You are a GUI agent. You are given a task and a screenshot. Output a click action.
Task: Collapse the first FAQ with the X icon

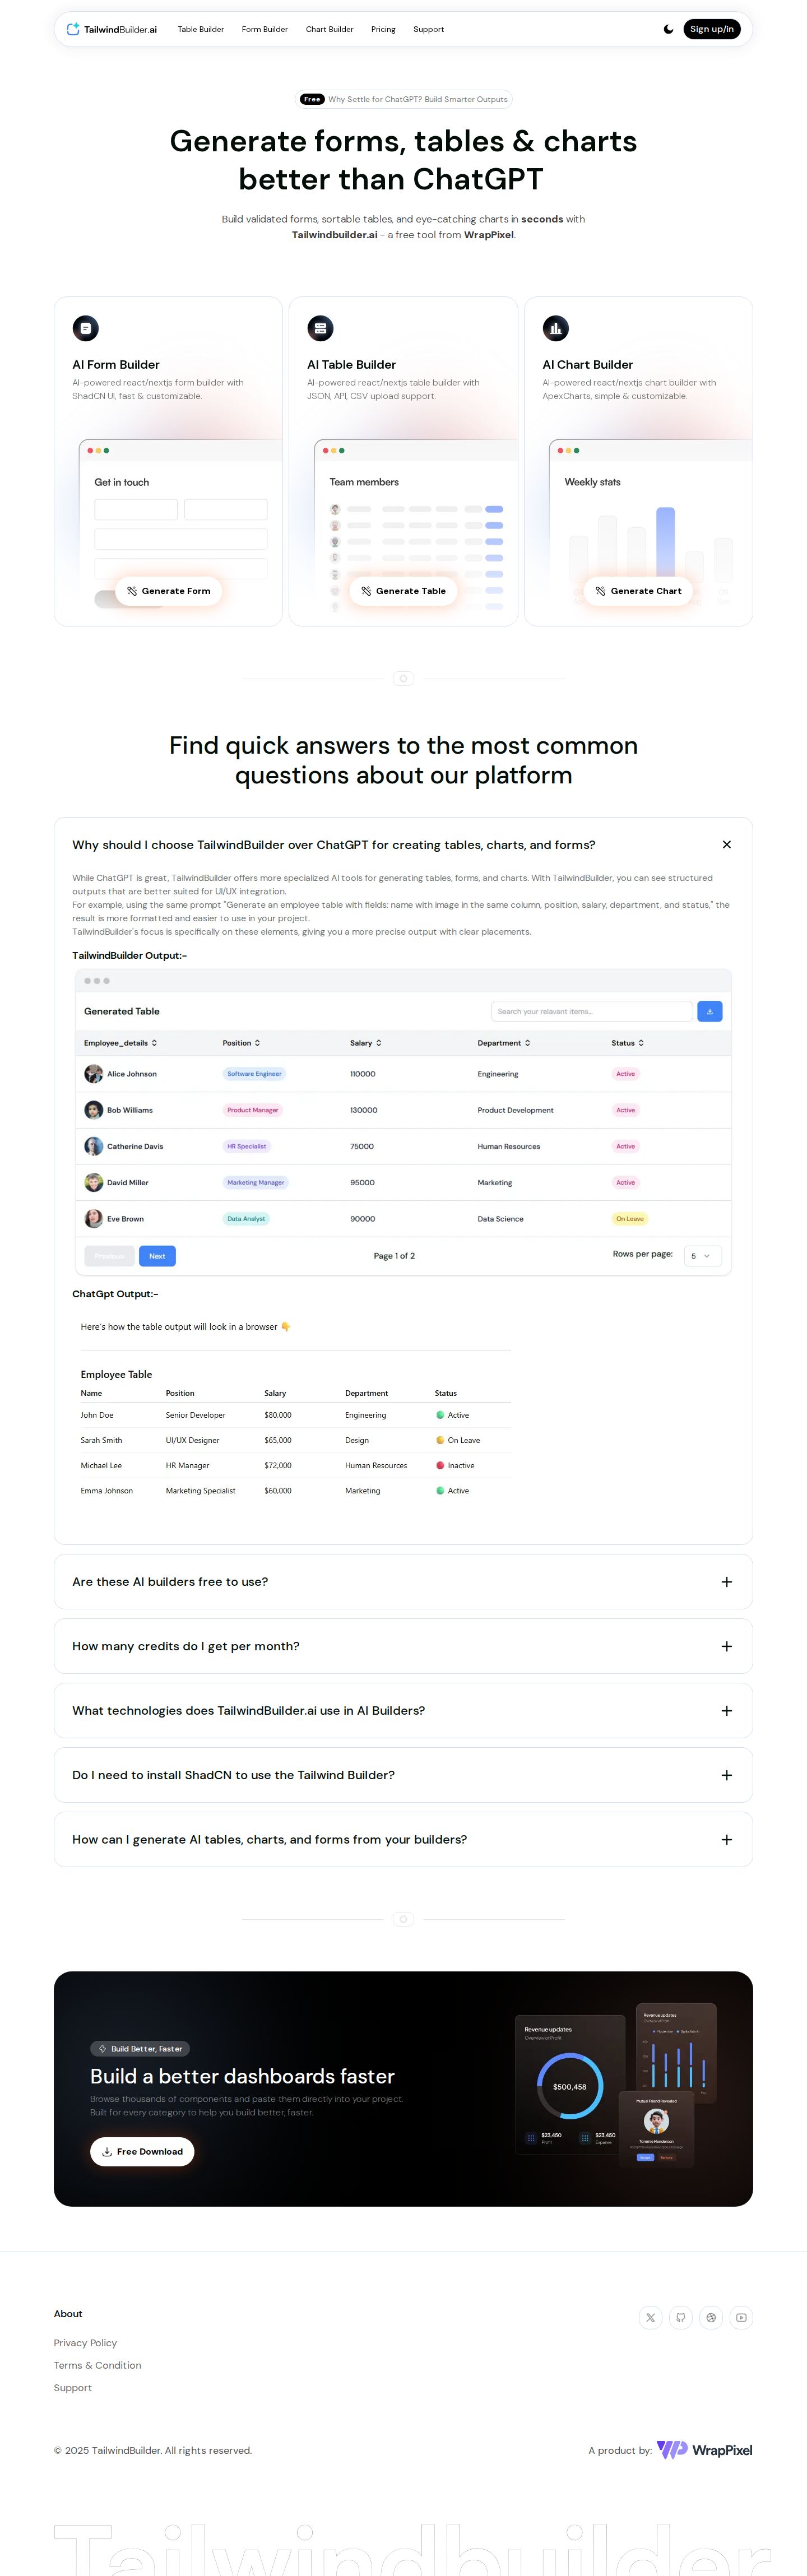pos(727,844)
